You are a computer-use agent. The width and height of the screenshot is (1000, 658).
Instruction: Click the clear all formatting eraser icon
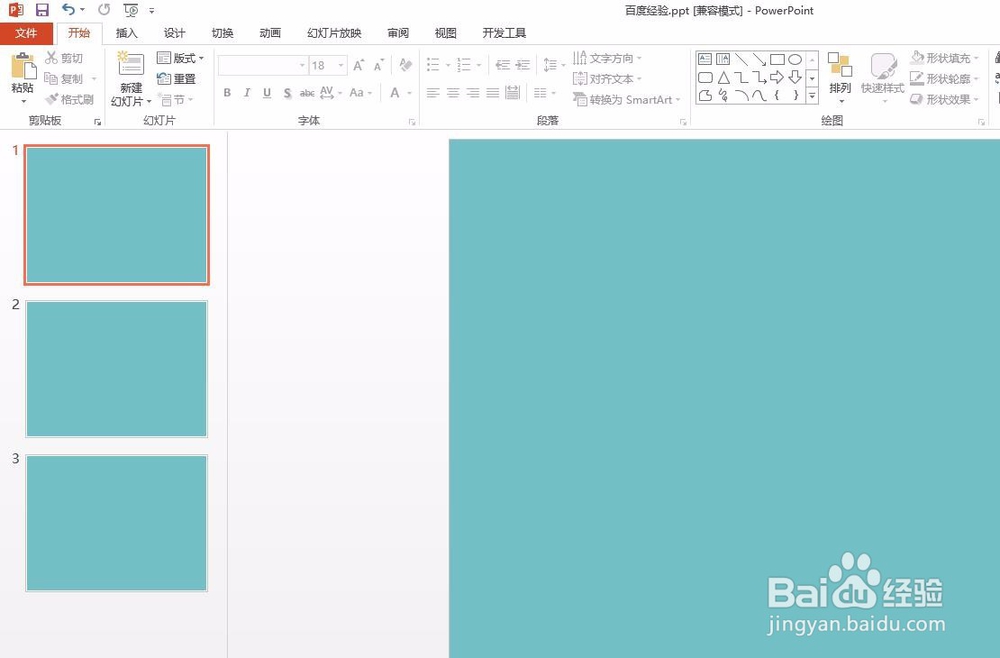coord(405,65)
